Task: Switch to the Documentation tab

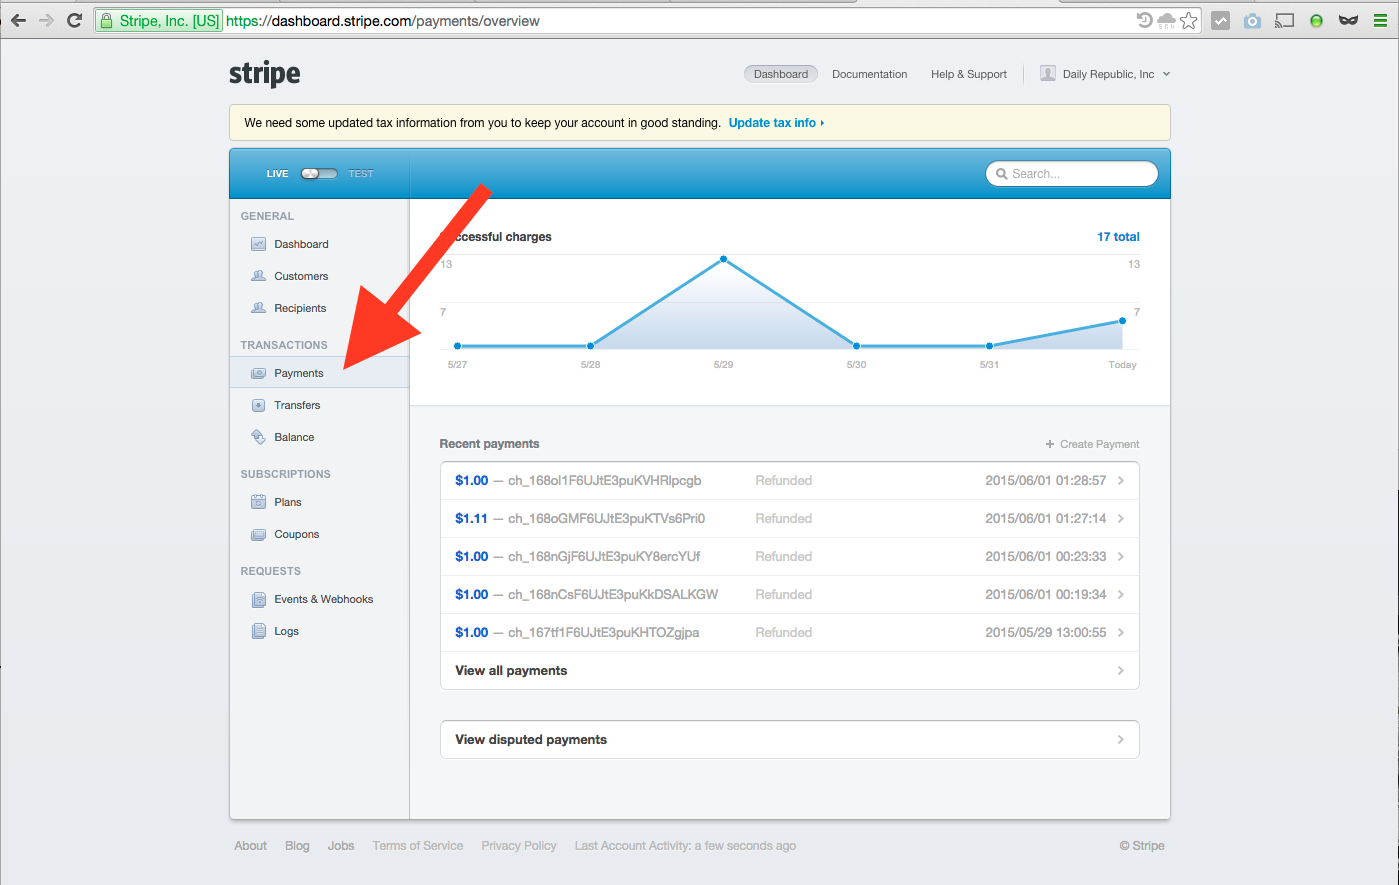Action: [x=869, y=74]
